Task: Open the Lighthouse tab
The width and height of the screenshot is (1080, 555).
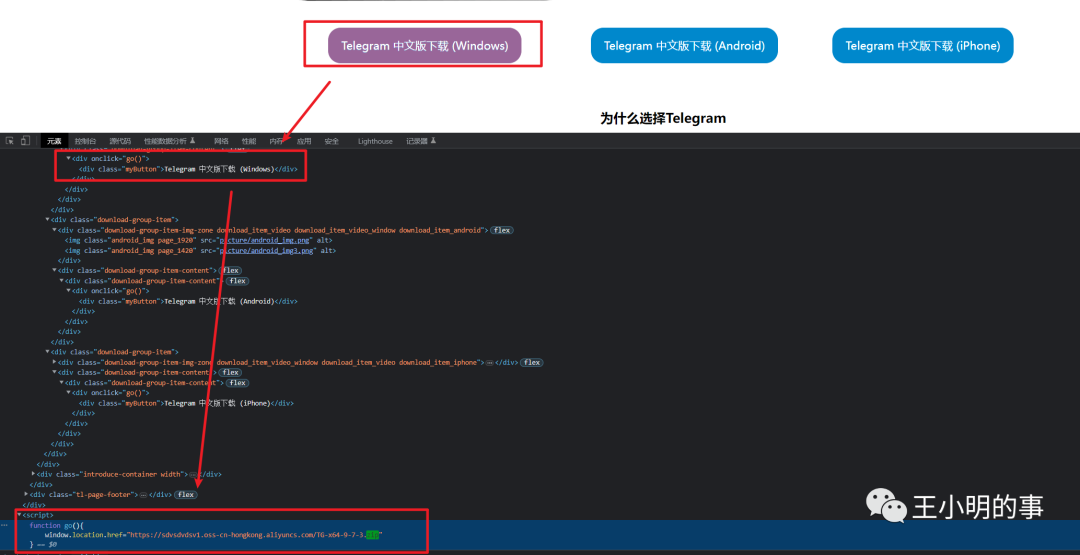Action: point(375,141)
